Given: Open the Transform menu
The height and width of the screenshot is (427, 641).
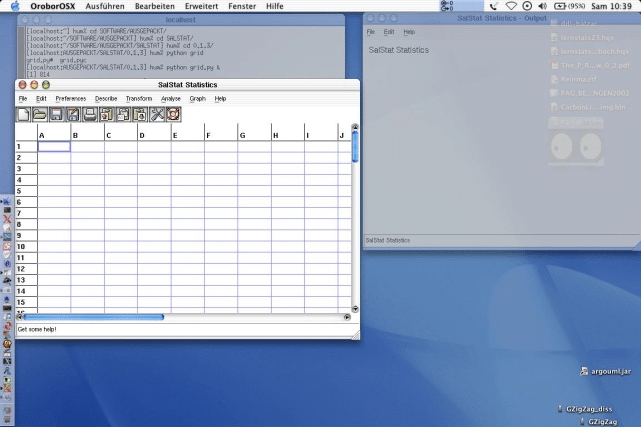Looking at the screenshot, I should pos(139,99).
